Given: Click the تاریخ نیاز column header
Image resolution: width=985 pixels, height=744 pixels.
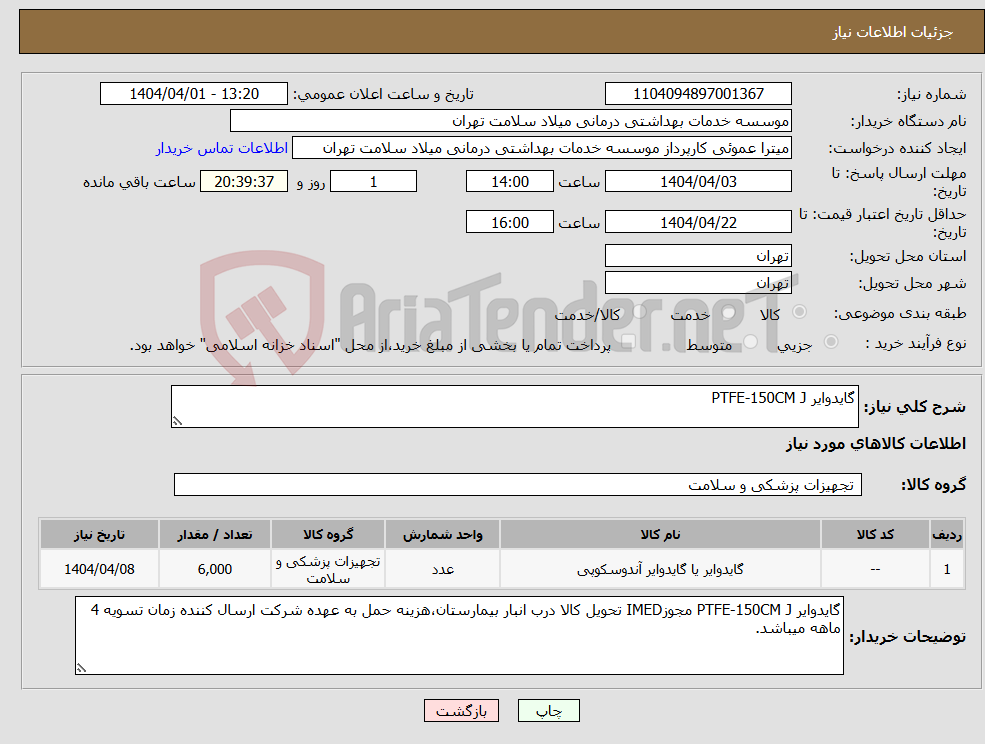Looking at the screenshot, I should (99, 535).
